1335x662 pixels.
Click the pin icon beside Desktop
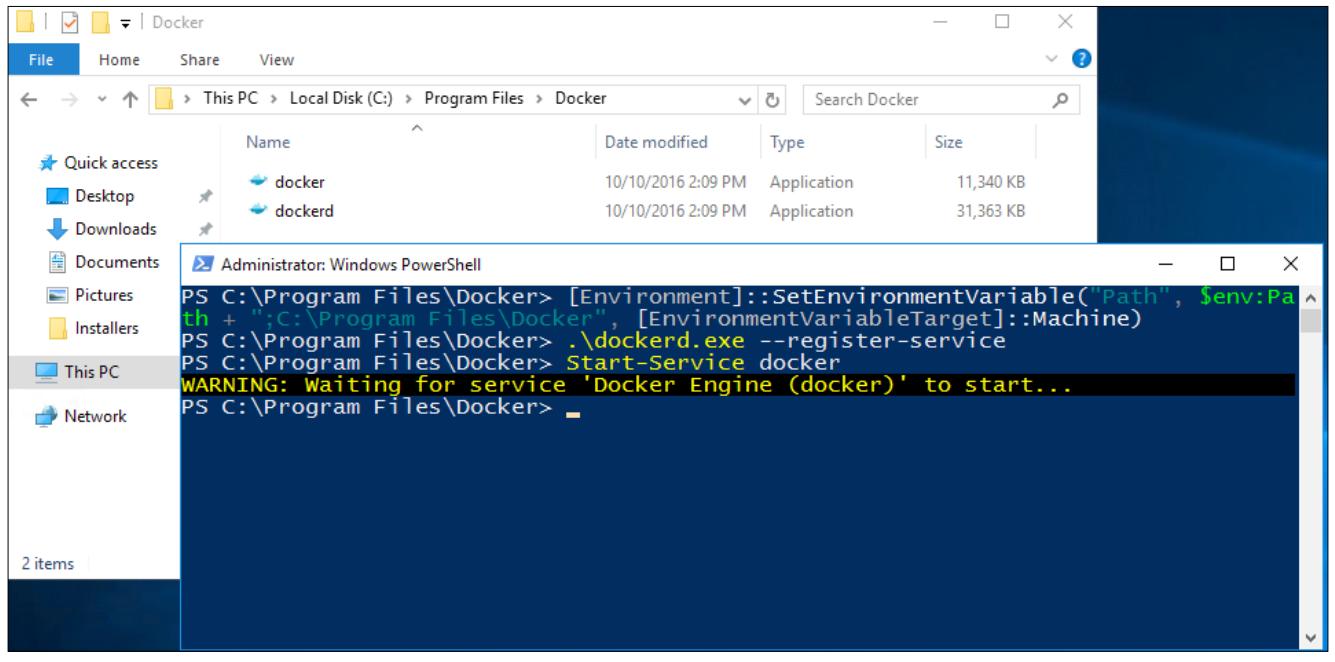pyautogui.click(x=205, y=198)
